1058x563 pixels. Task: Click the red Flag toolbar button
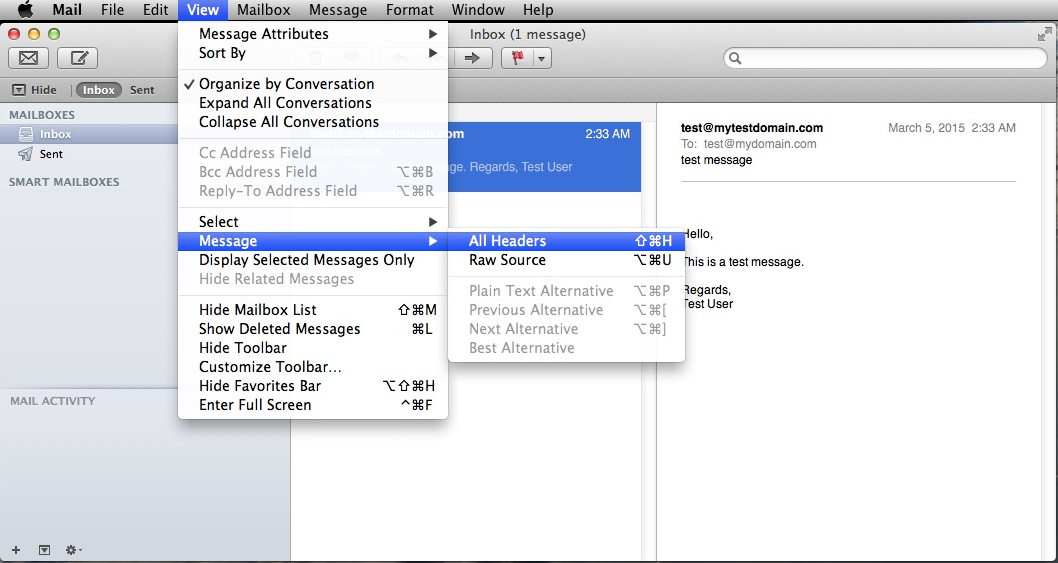pyautogui.click(x=518, y=58)
